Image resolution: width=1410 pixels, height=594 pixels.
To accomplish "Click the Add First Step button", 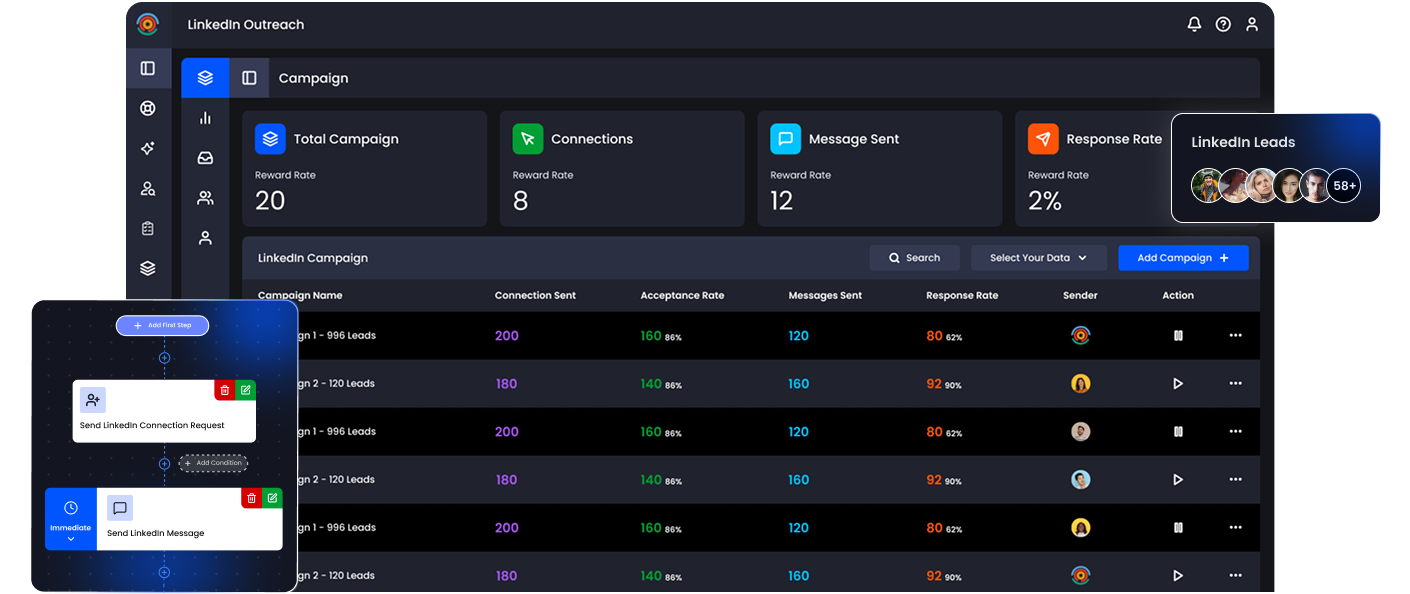I will tap(162, 325).
